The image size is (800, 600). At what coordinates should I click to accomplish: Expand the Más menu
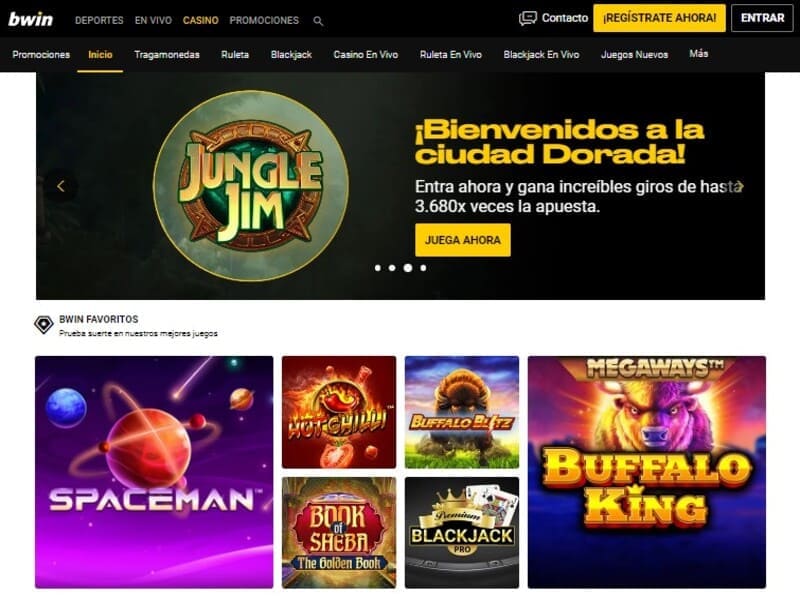click(x=698, y=54)
